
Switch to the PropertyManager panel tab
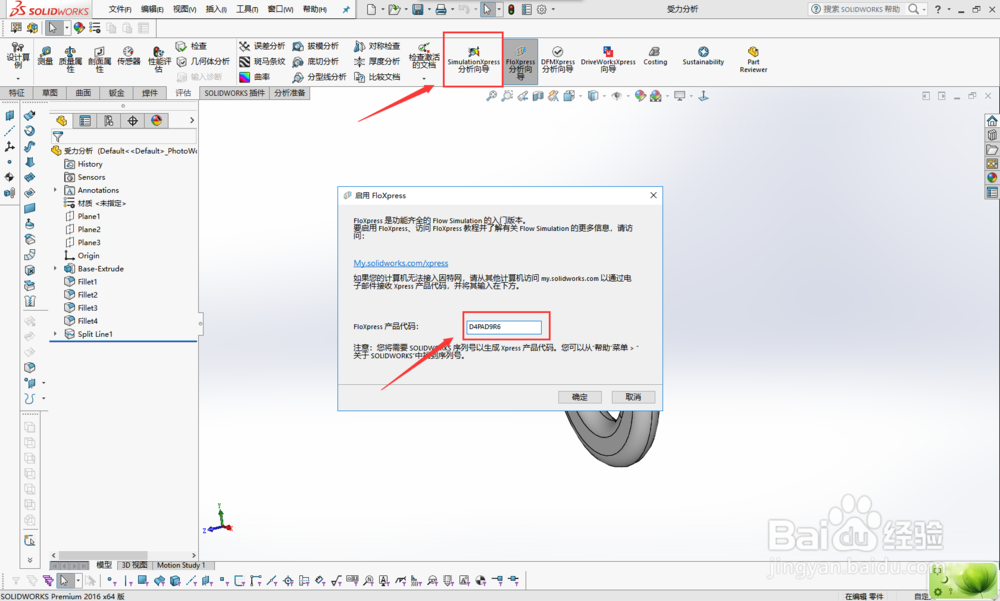[x=85, y=121]
